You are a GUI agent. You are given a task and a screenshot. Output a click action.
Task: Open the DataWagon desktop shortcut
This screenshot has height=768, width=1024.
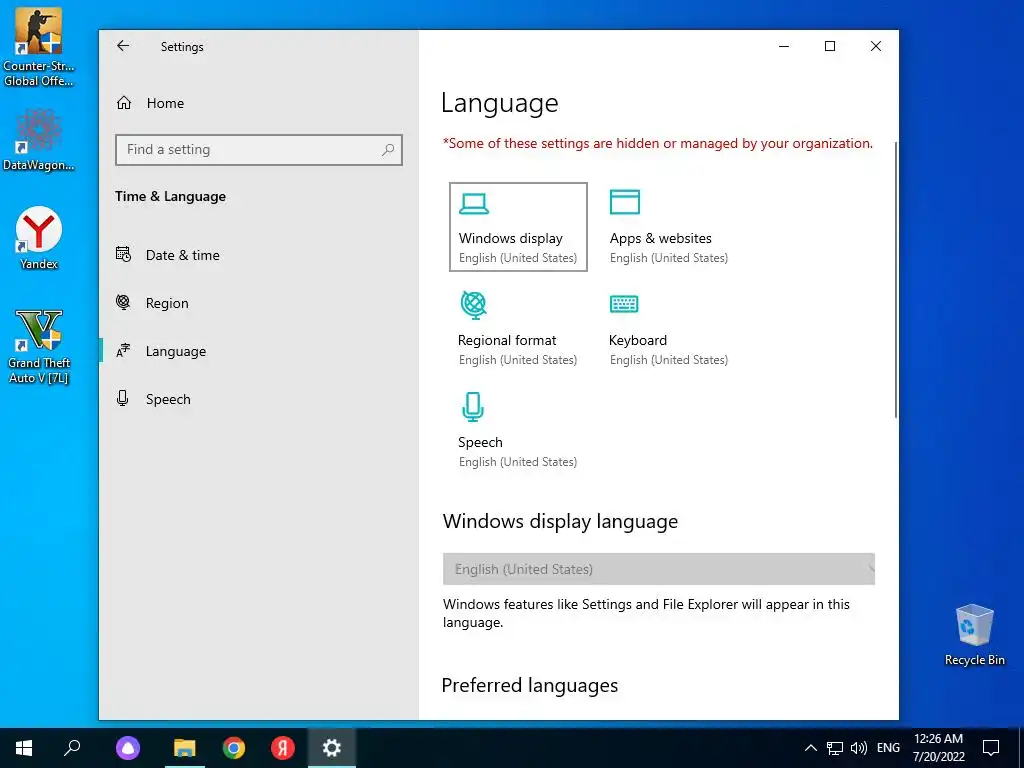point(39,139)
